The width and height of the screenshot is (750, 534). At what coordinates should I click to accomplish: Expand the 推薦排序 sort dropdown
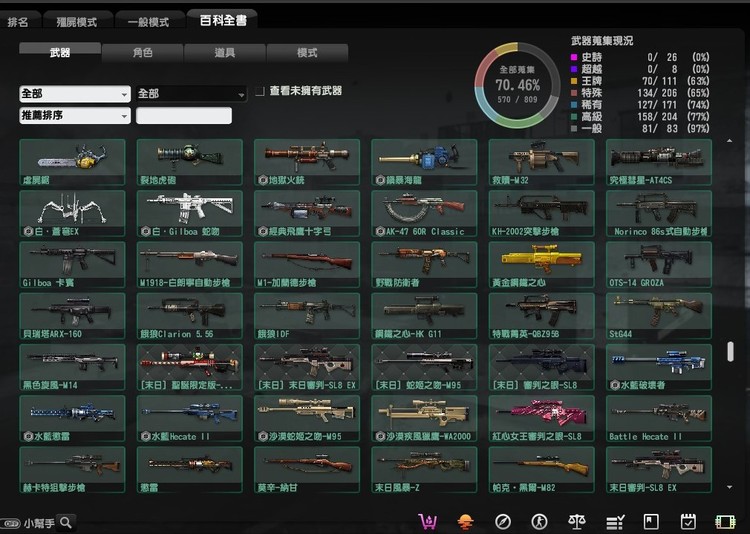click(75, 115)
